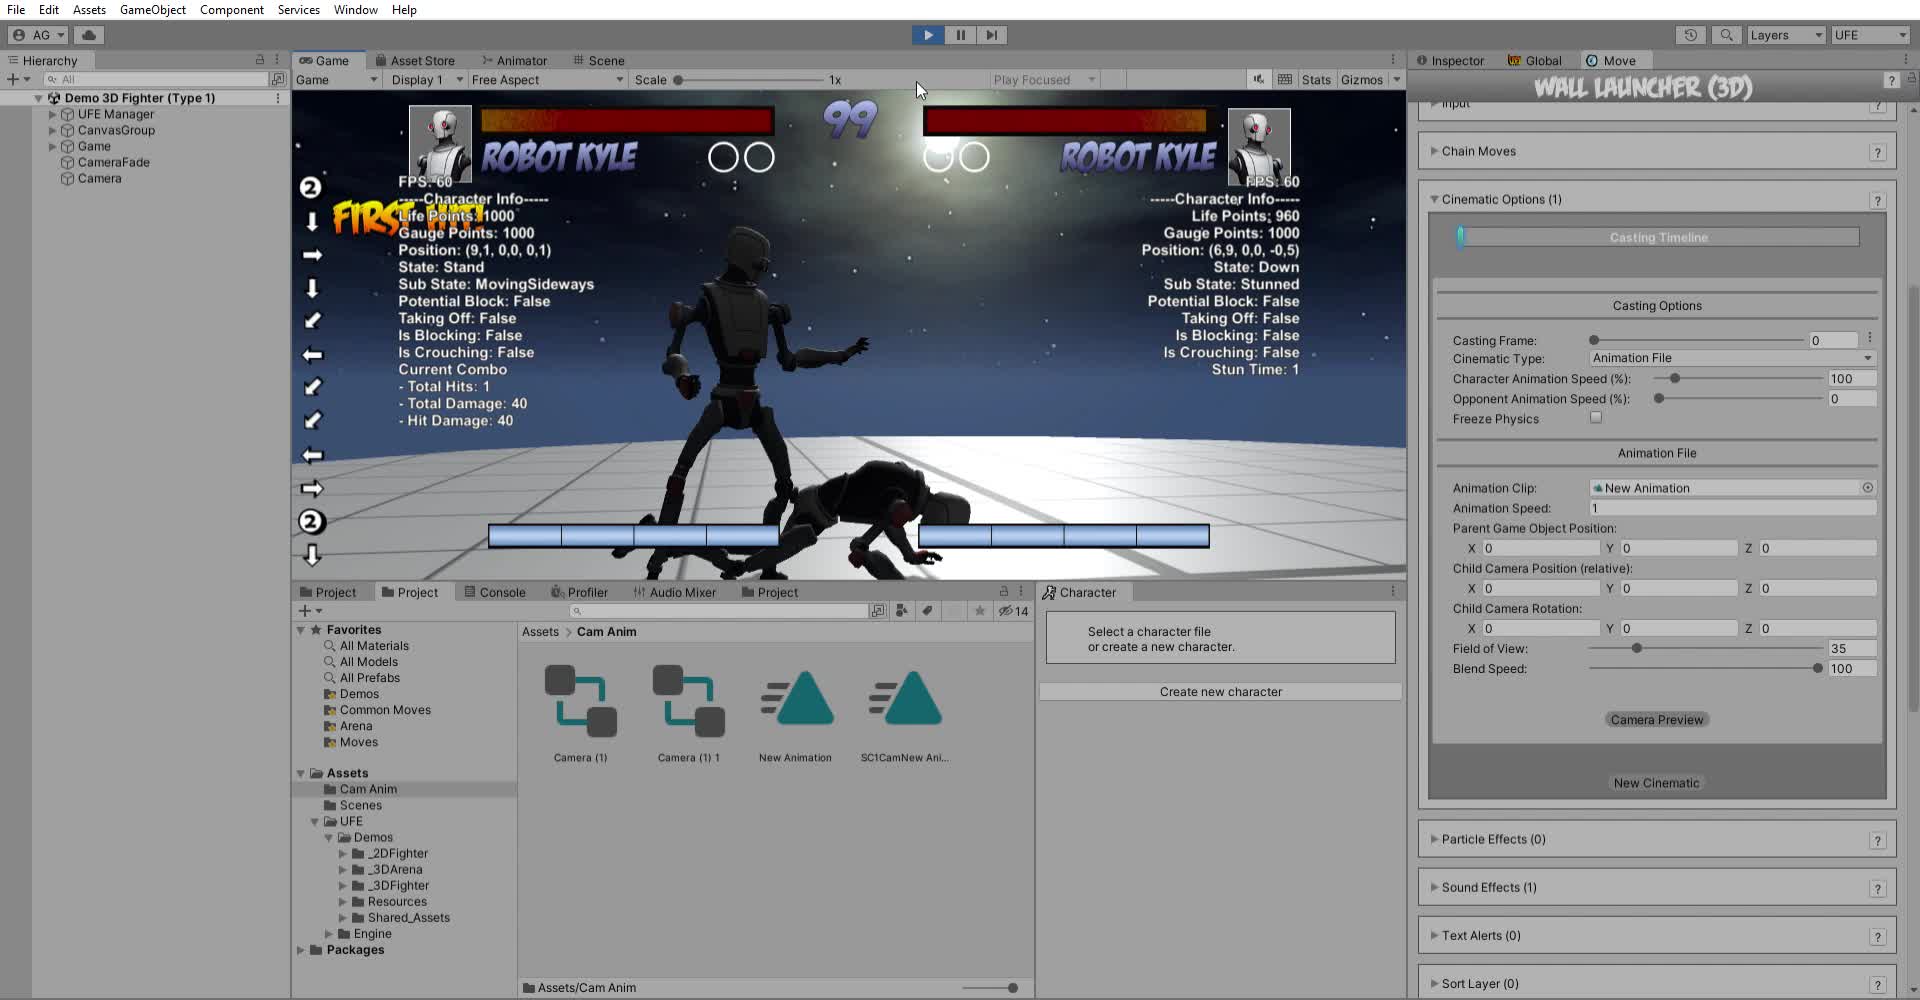Click the Create new character button
This screenshot has height=1000, width=1920.
pos(1220,691)
